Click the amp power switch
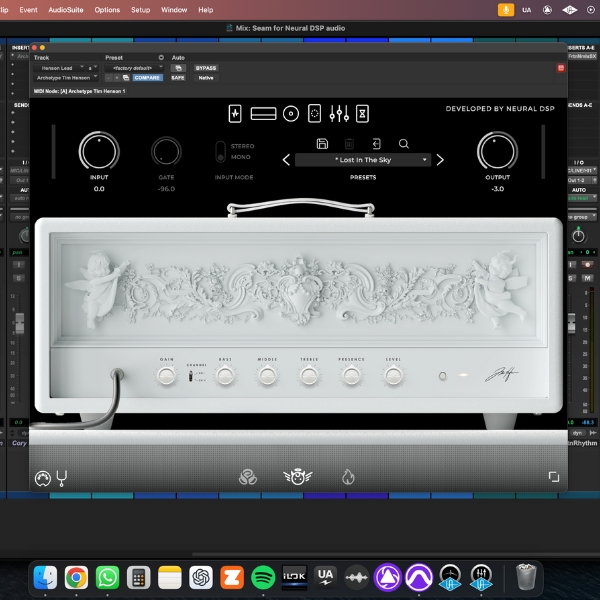Viewport: 600px width, 600px height. click(443, 376)
